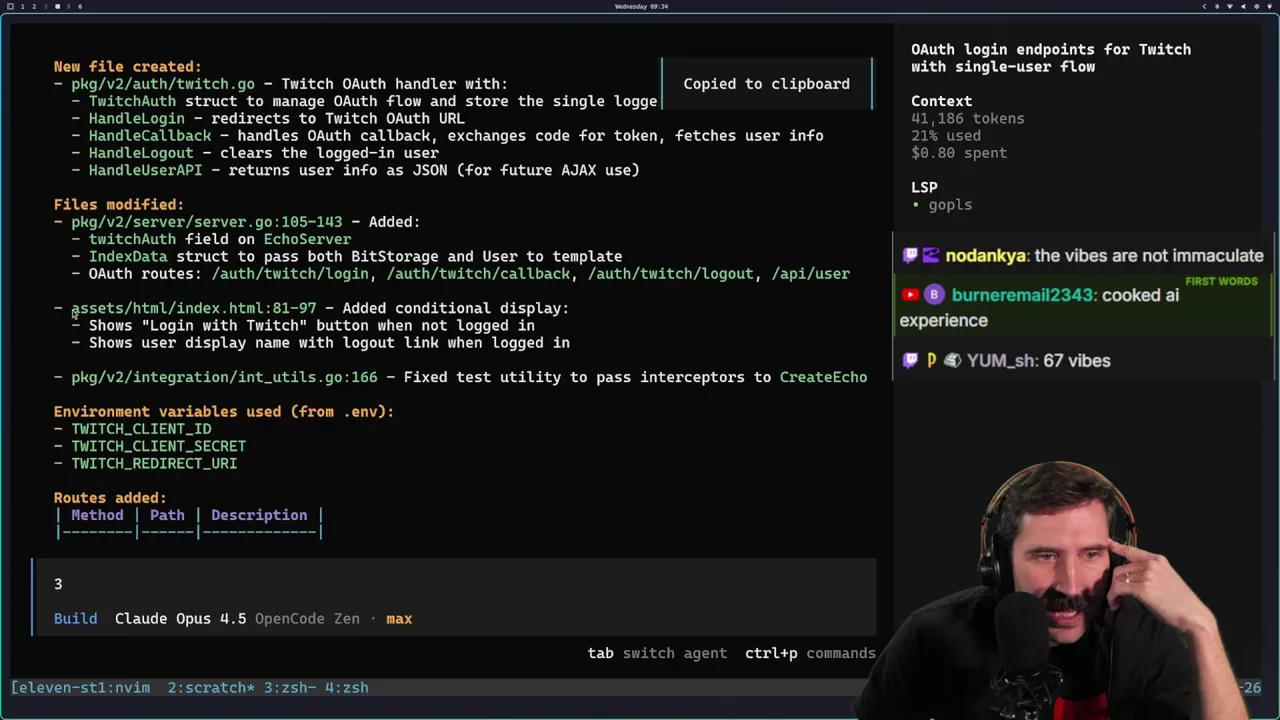Click the Build agent label
1280x720 pixels.
click(76, 619)
